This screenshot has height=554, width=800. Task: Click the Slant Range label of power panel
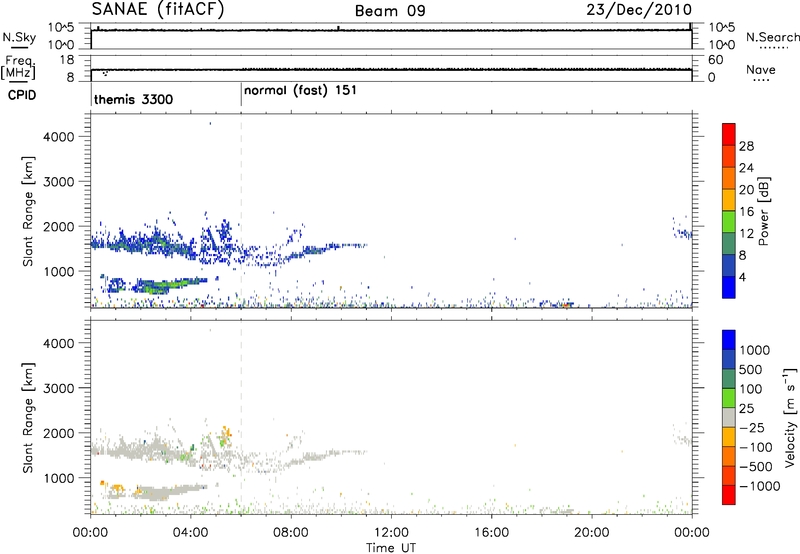point(28,211)
